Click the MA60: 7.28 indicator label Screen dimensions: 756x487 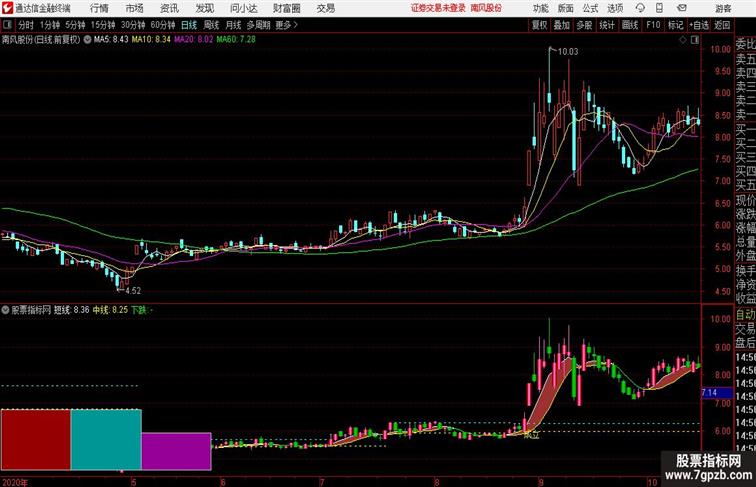point(236,40)
